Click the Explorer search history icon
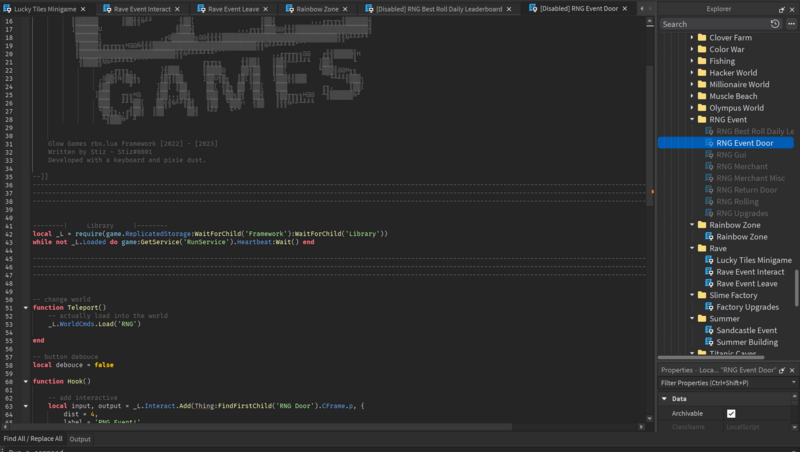800x452 pixels. (775, 24)
